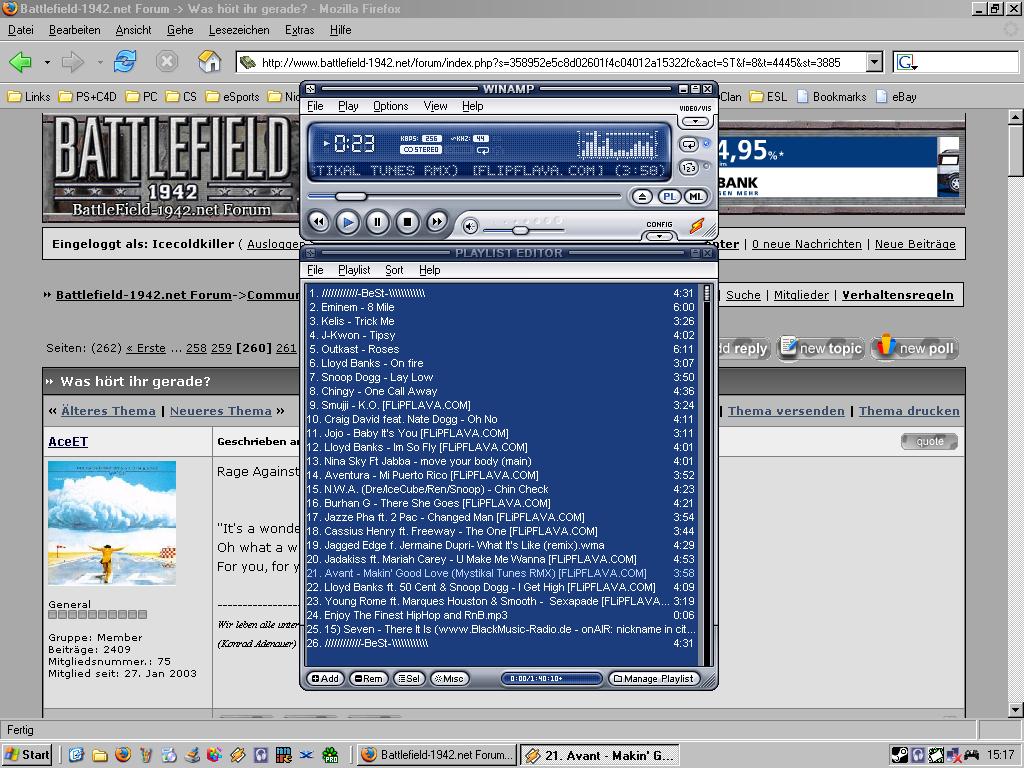
Task: Click Firefox back arrow button
Action: pyautogui.click(x=21, y=62)
